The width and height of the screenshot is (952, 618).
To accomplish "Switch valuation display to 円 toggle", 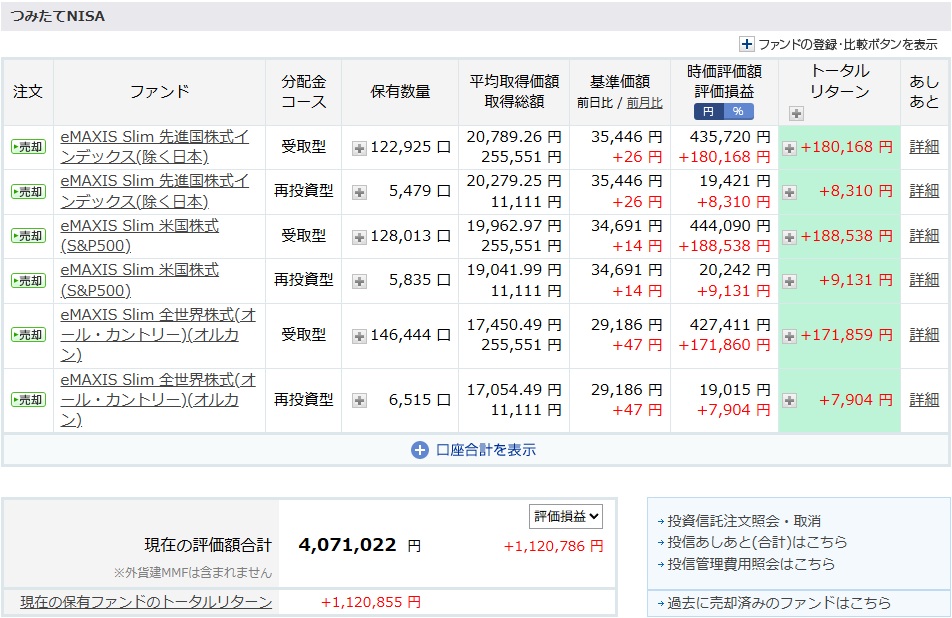I will pos(708,112).
